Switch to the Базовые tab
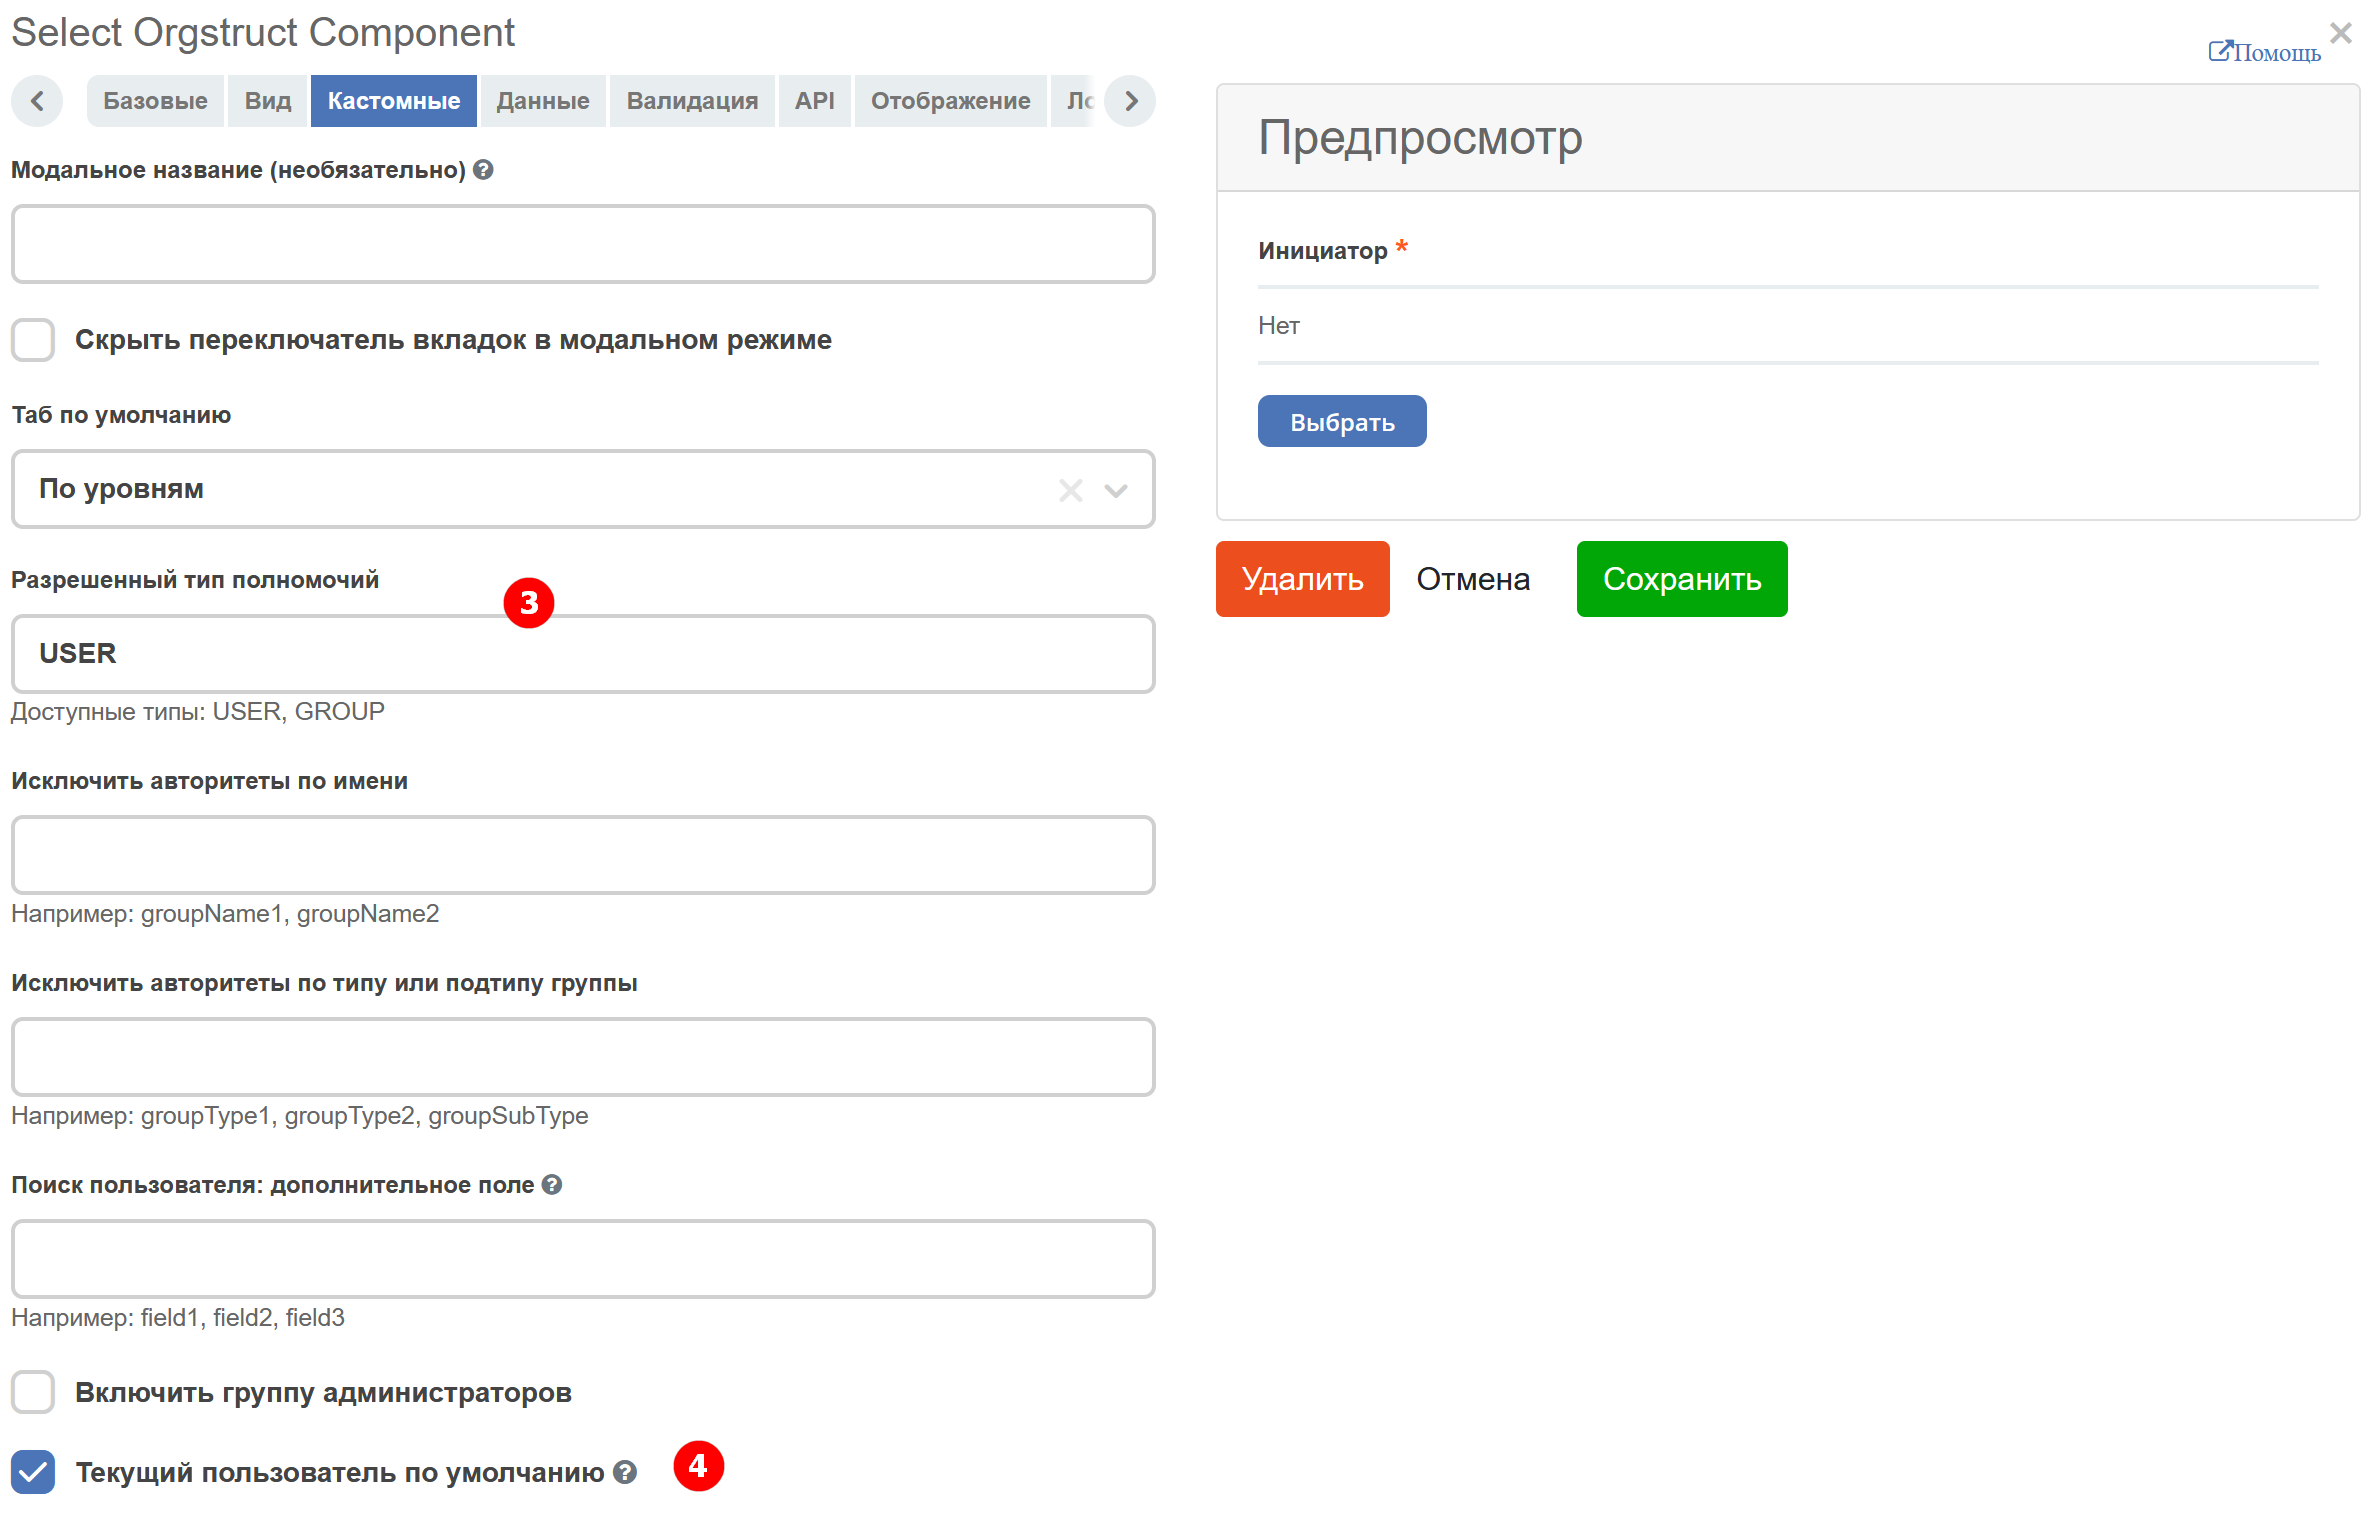 pos(155,101)
